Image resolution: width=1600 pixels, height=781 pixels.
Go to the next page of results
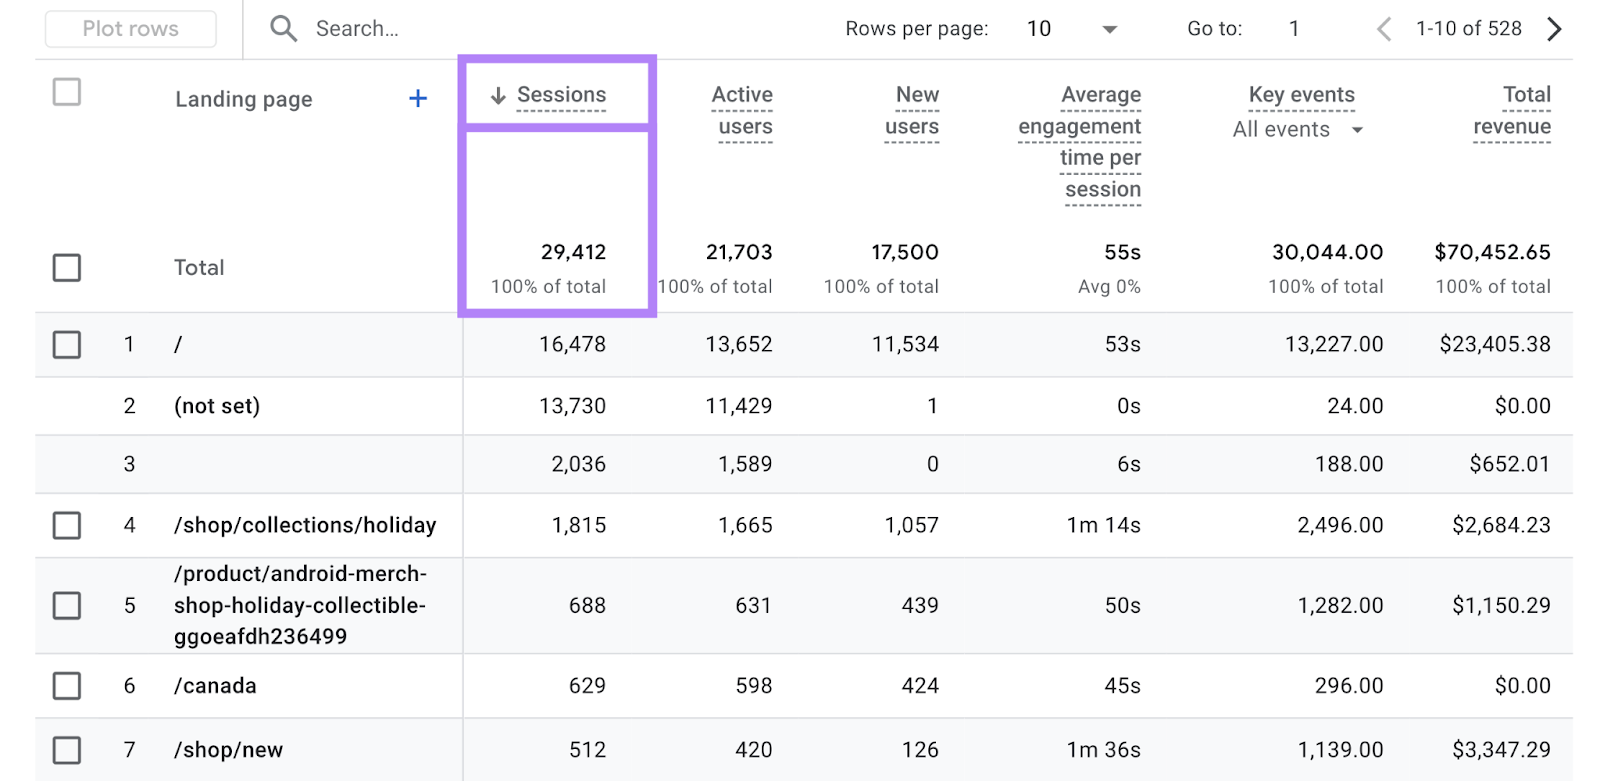tap(1554, 29)
